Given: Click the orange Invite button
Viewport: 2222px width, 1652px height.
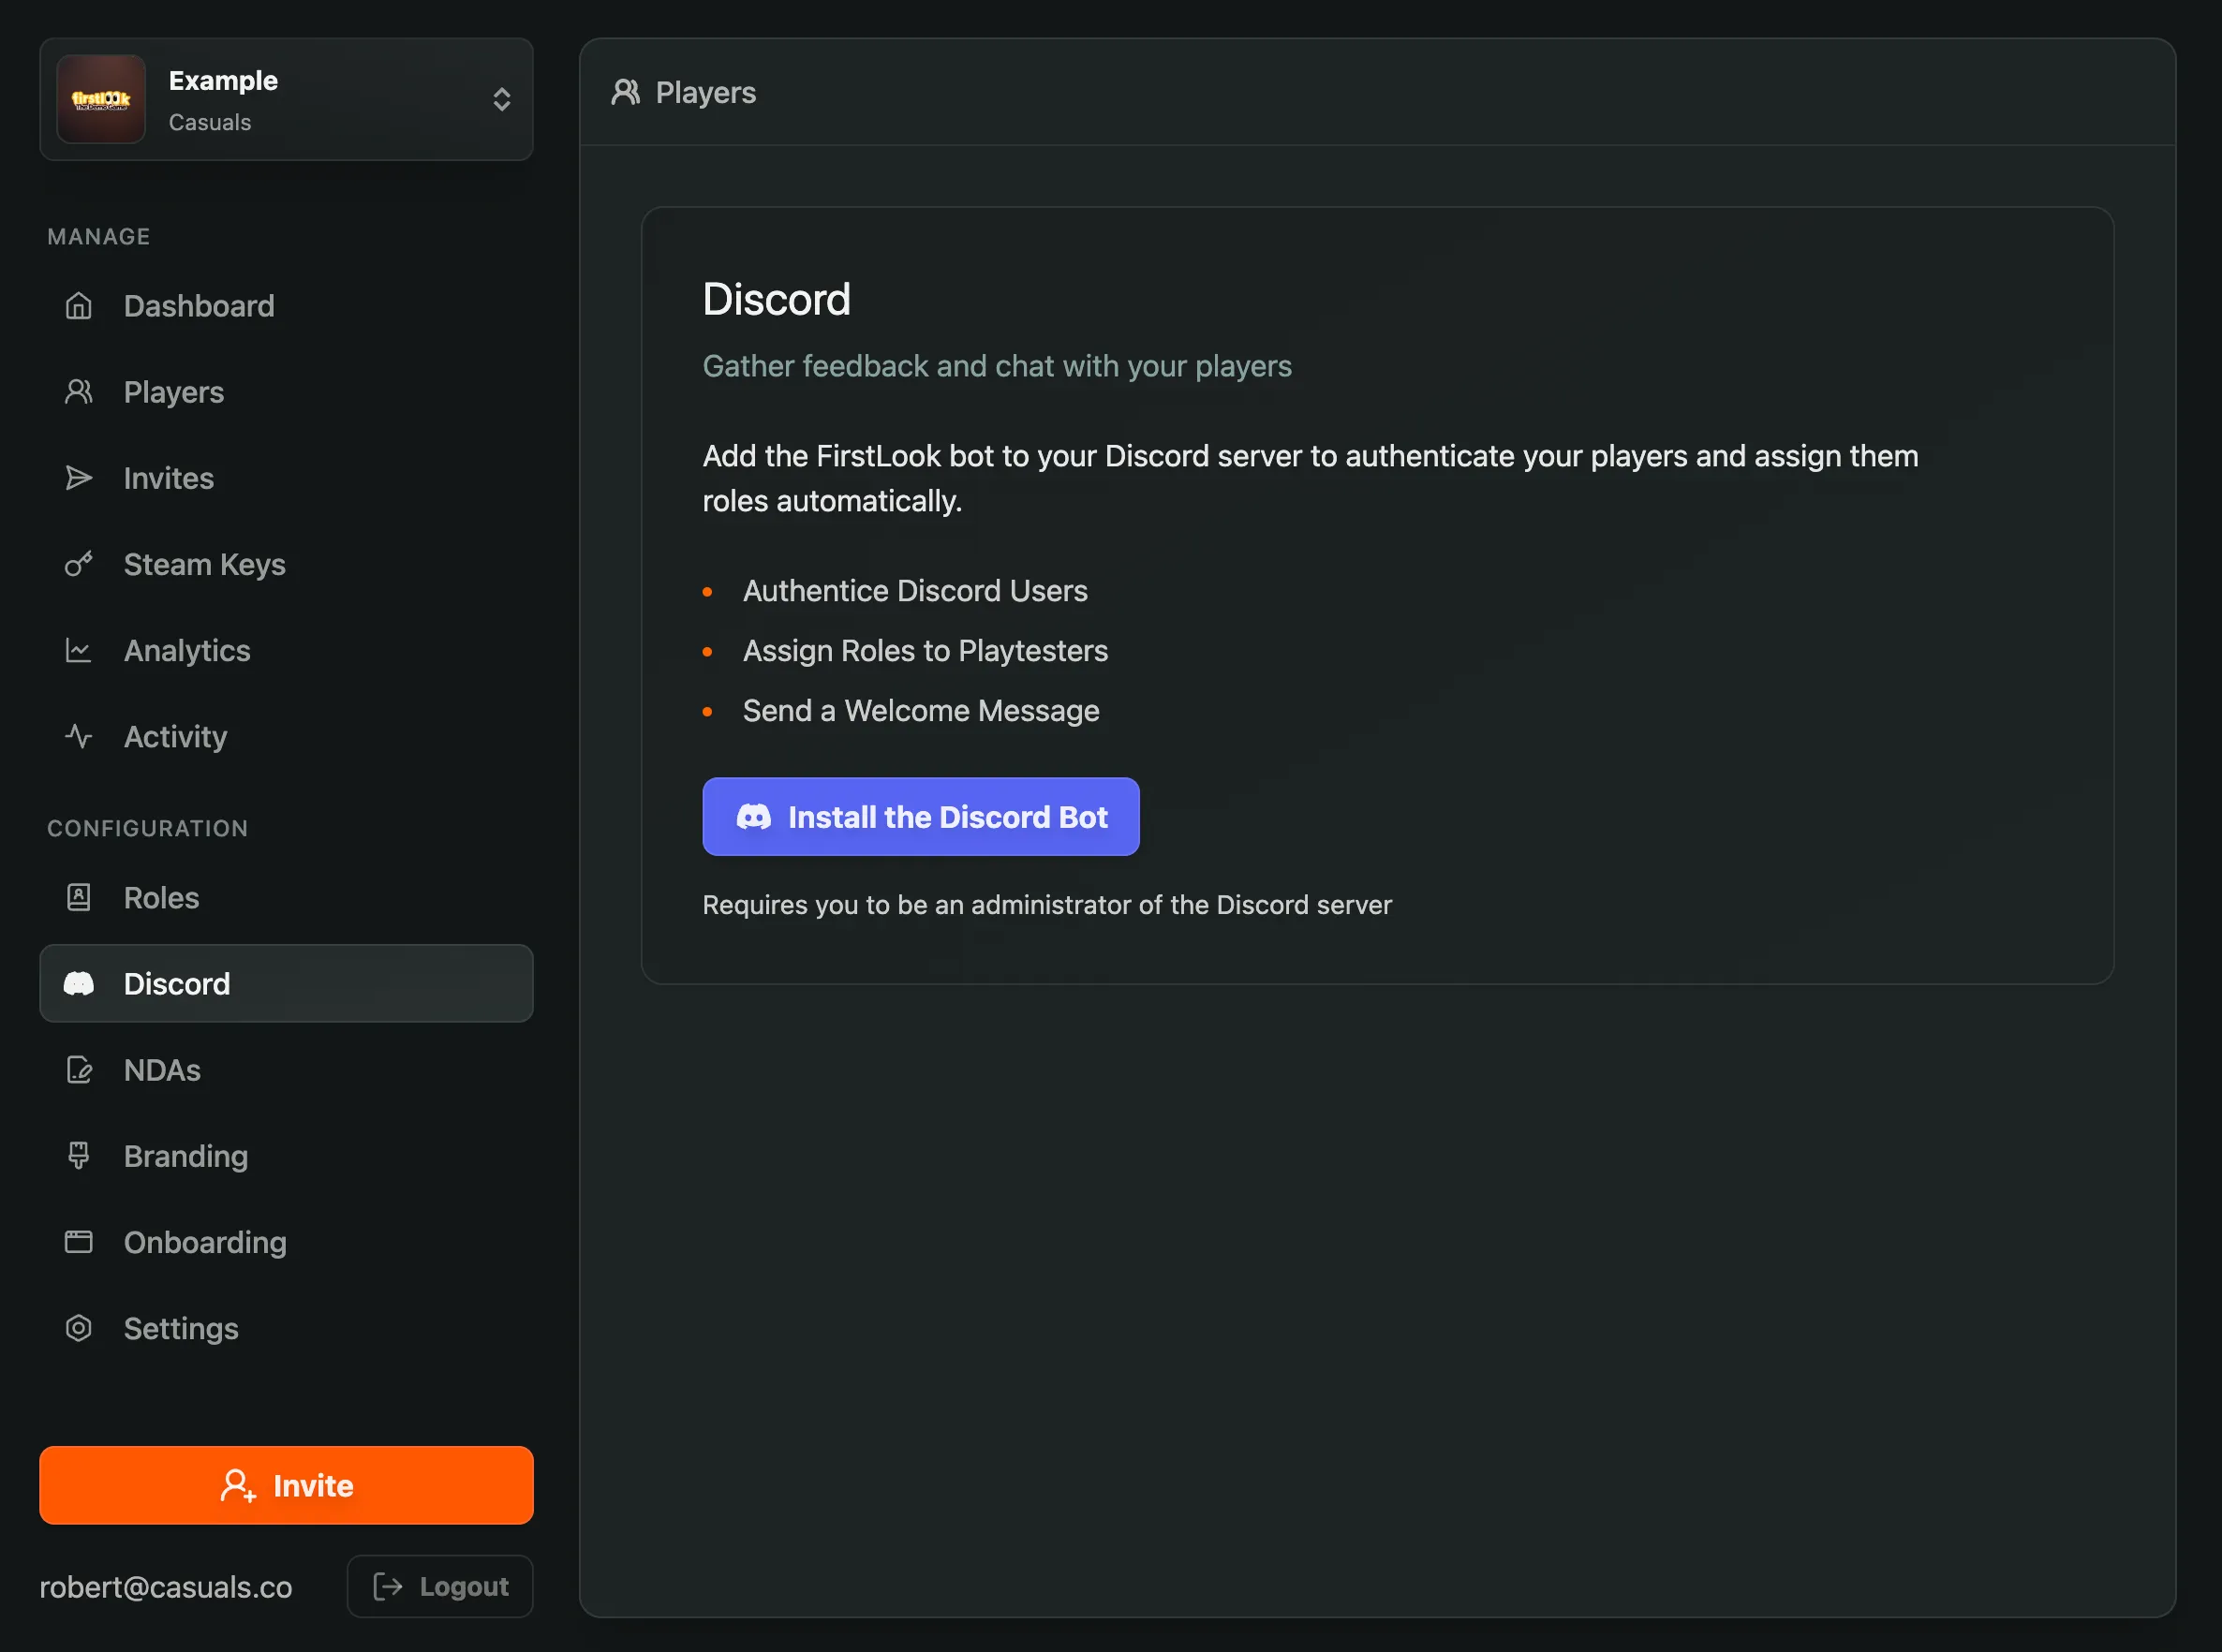Looking at the screenshot, I should [x=286, y=1486].
